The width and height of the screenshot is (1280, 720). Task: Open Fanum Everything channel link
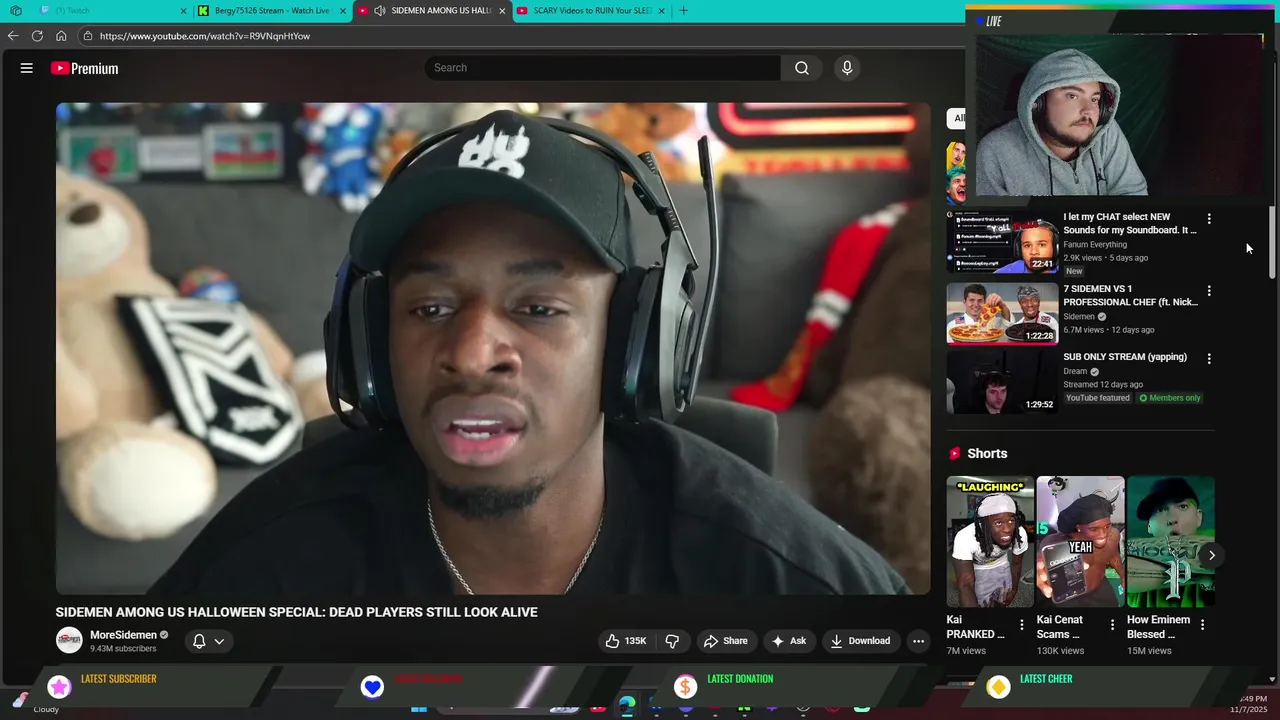(x=1095, y=244)
